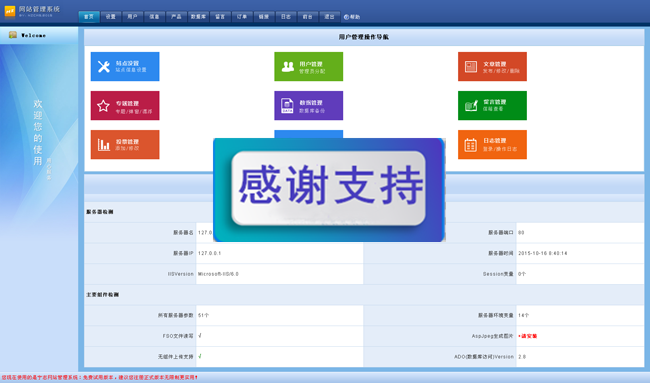Click the Session变量 label
Viewport: 650px width, 383px height.
(498, 274)
